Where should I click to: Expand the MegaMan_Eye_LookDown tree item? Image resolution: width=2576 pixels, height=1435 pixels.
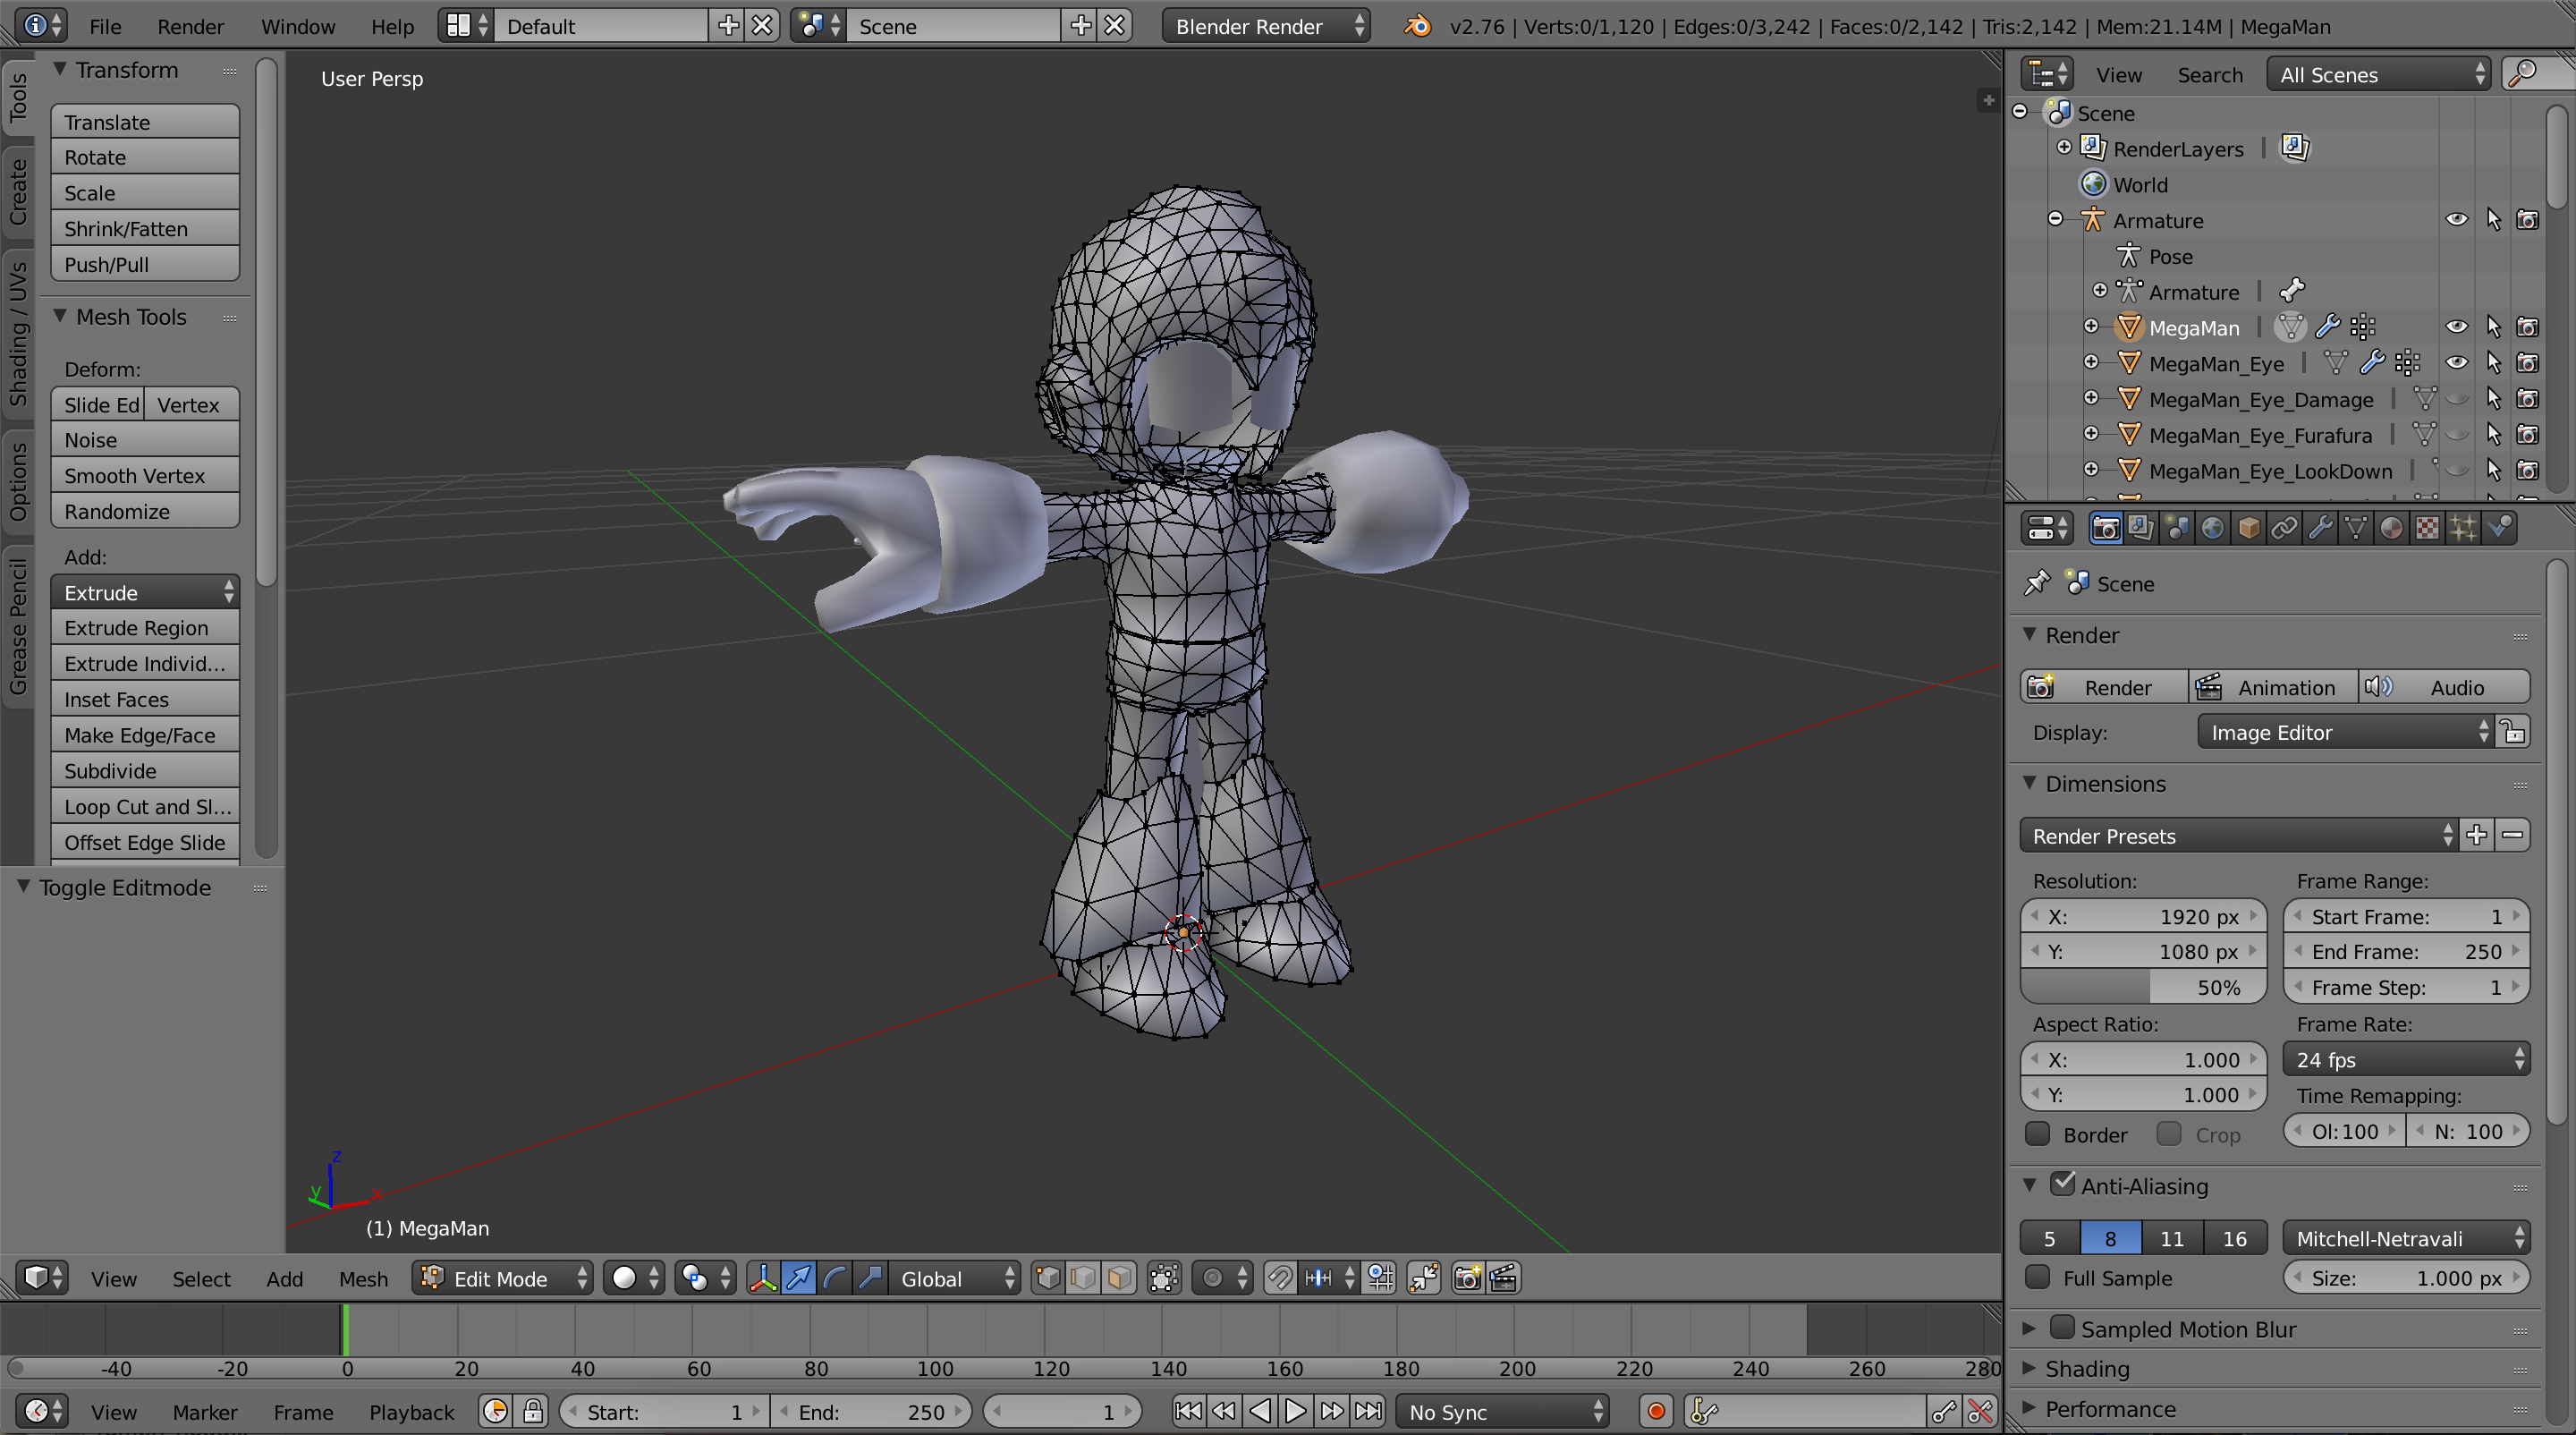click(x=2090, y=470)
